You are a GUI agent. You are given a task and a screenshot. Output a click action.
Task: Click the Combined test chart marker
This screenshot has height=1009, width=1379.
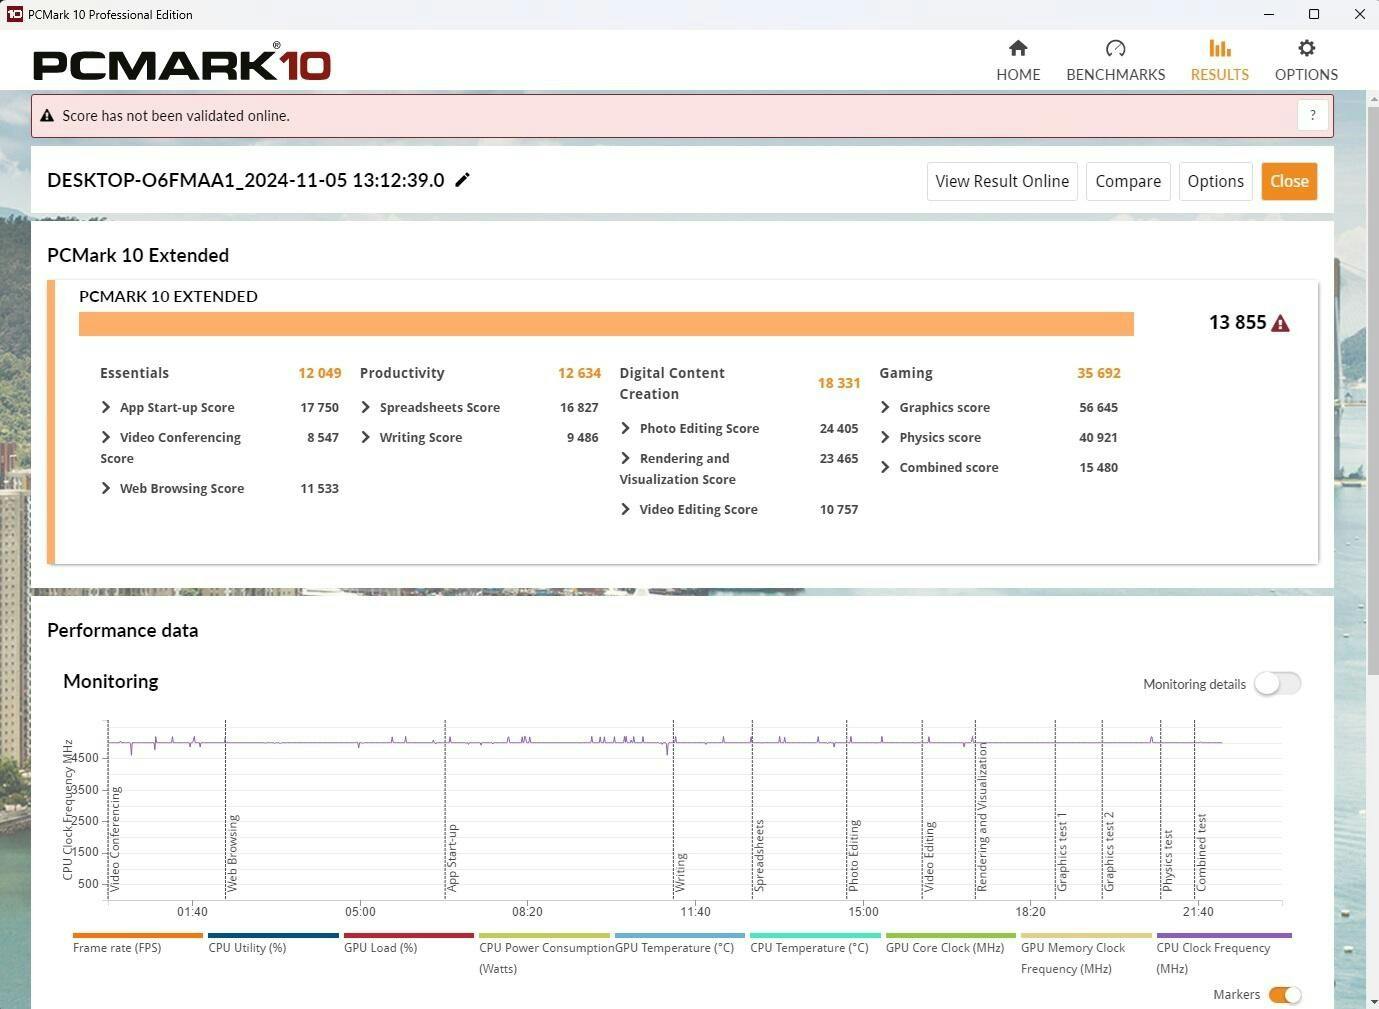1201,852
